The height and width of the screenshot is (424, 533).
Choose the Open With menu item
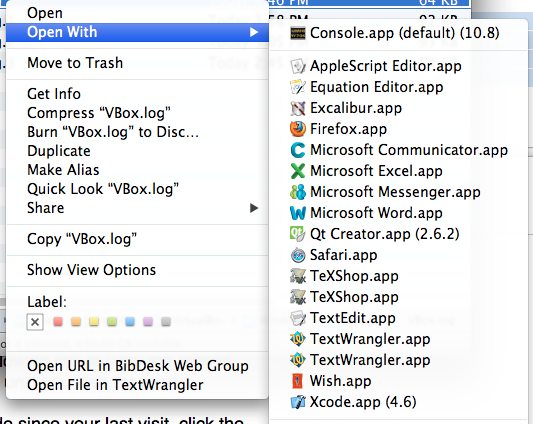pos(137,32)
